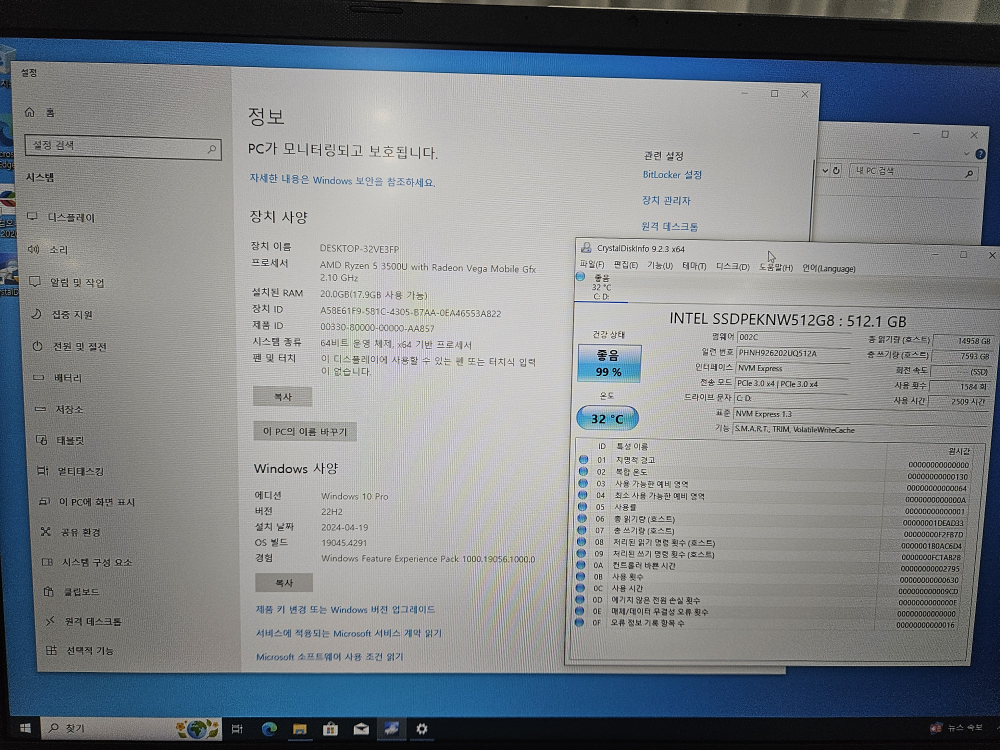Select 집중 지원 in sidebar
1000x750 pixels.
62,314
